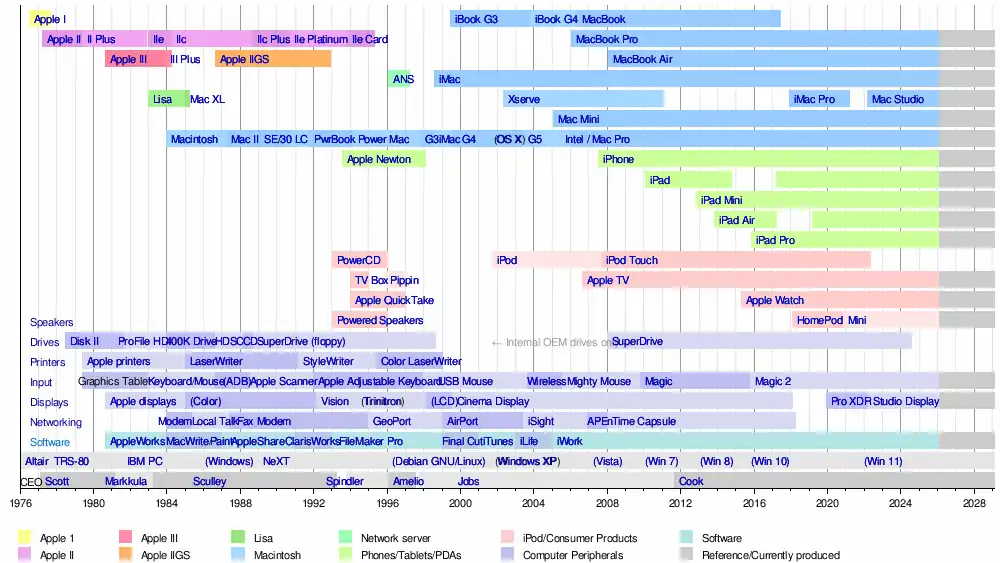Viewport: 1000px width, 563px height.
Task: Click the Jobs CEO label
Action: pos(468,481)
